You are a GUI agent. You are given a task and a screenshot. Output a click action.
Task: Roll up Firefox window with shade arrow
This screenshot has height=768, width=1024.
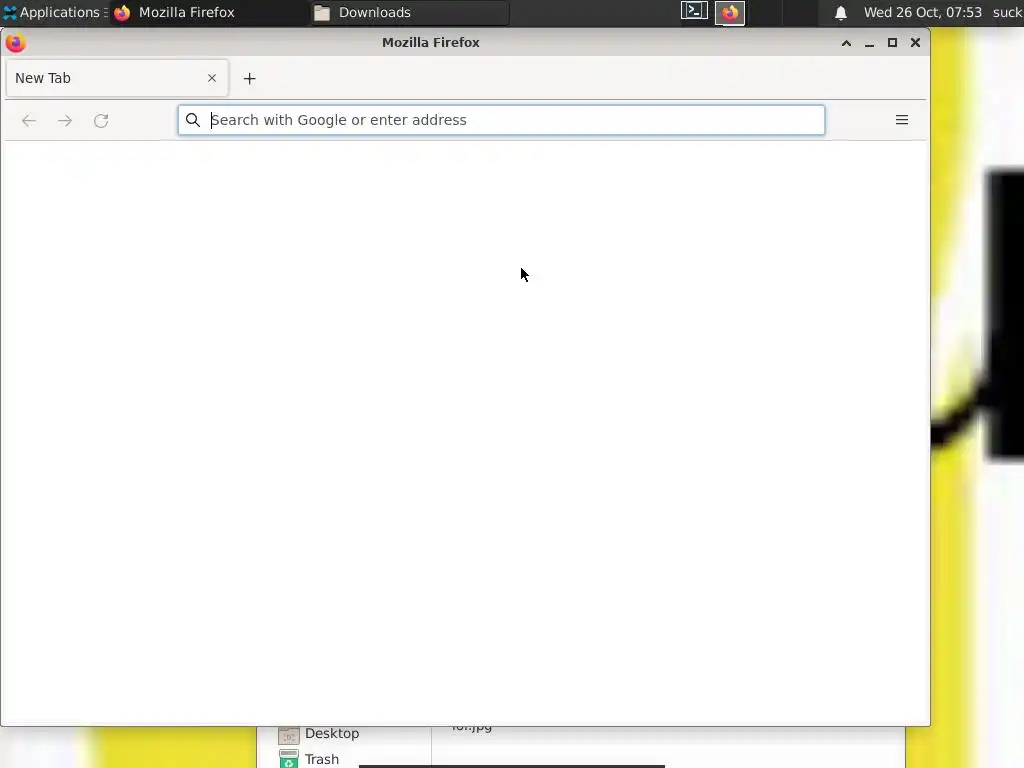[x=846, y=43]
